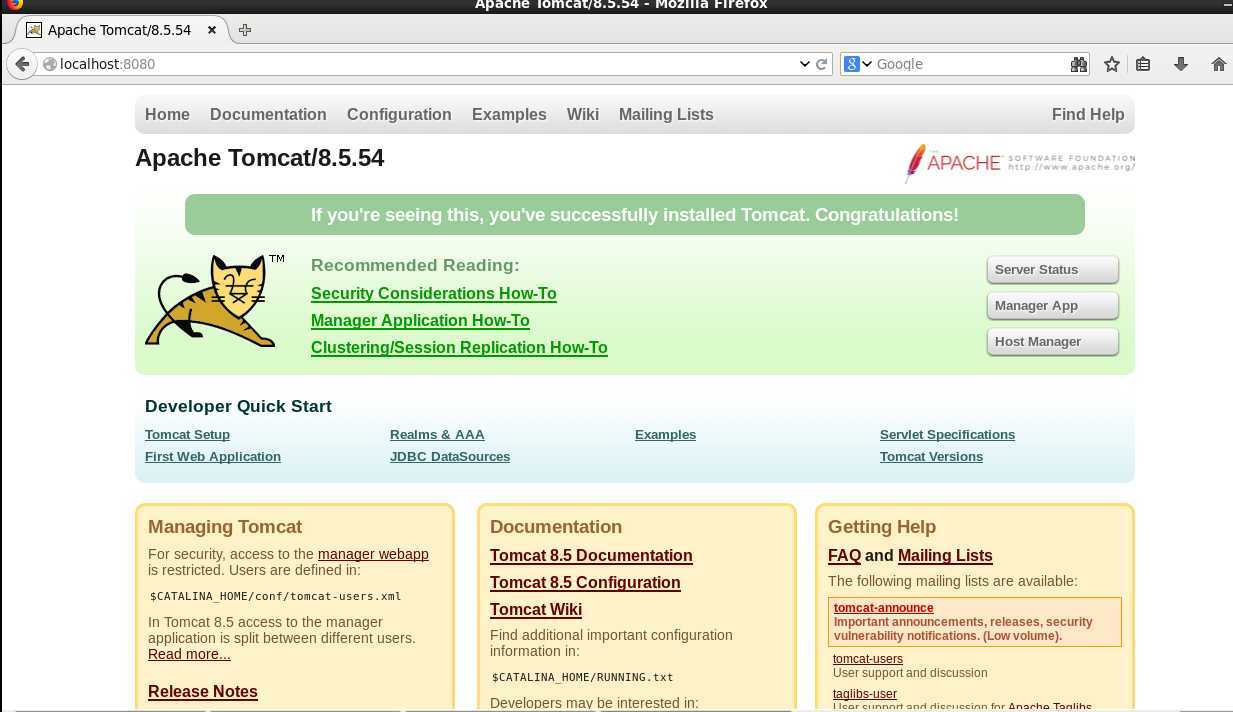Click the Firefox icon in the title bar

(x=14, y=4)
